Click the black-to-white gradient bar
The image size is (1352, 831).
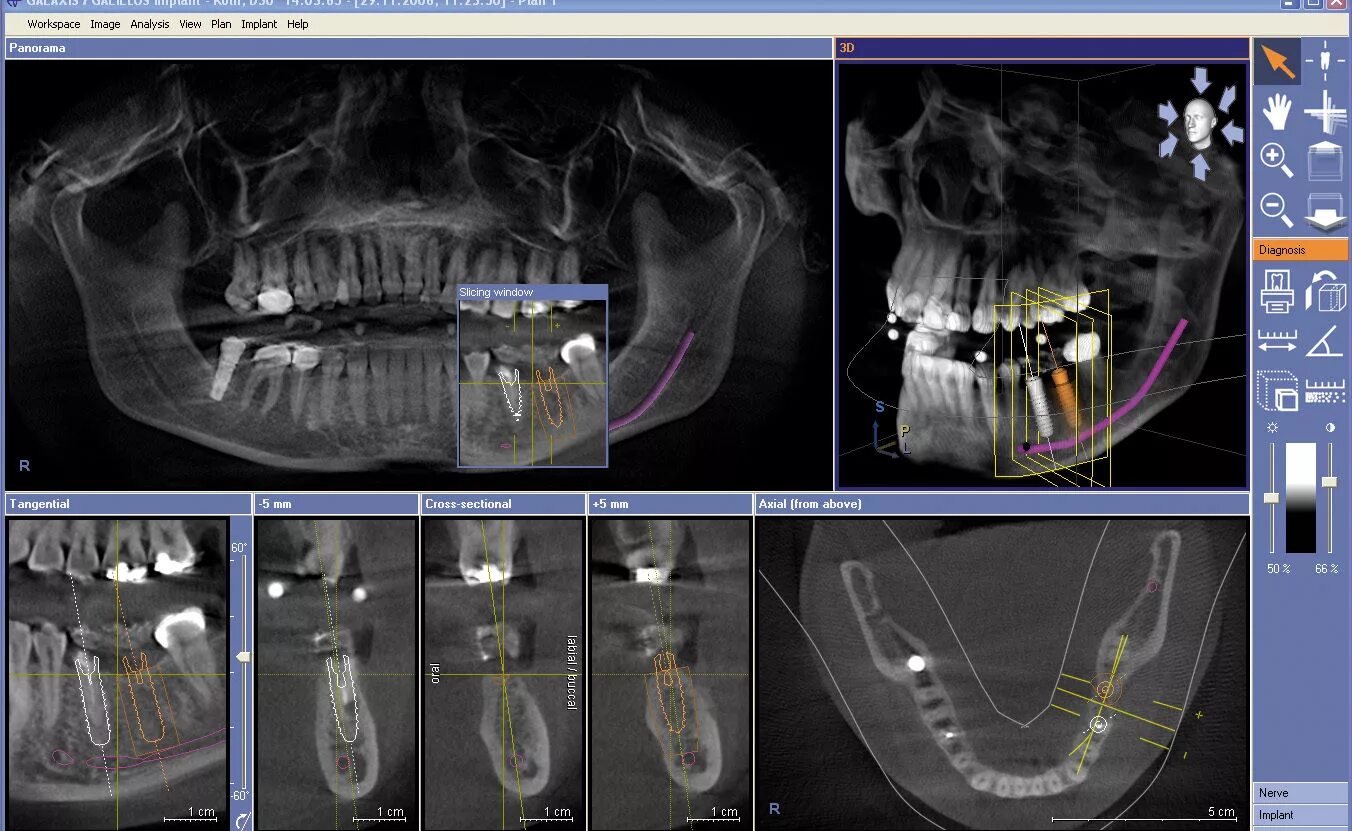pos(1301,498)
